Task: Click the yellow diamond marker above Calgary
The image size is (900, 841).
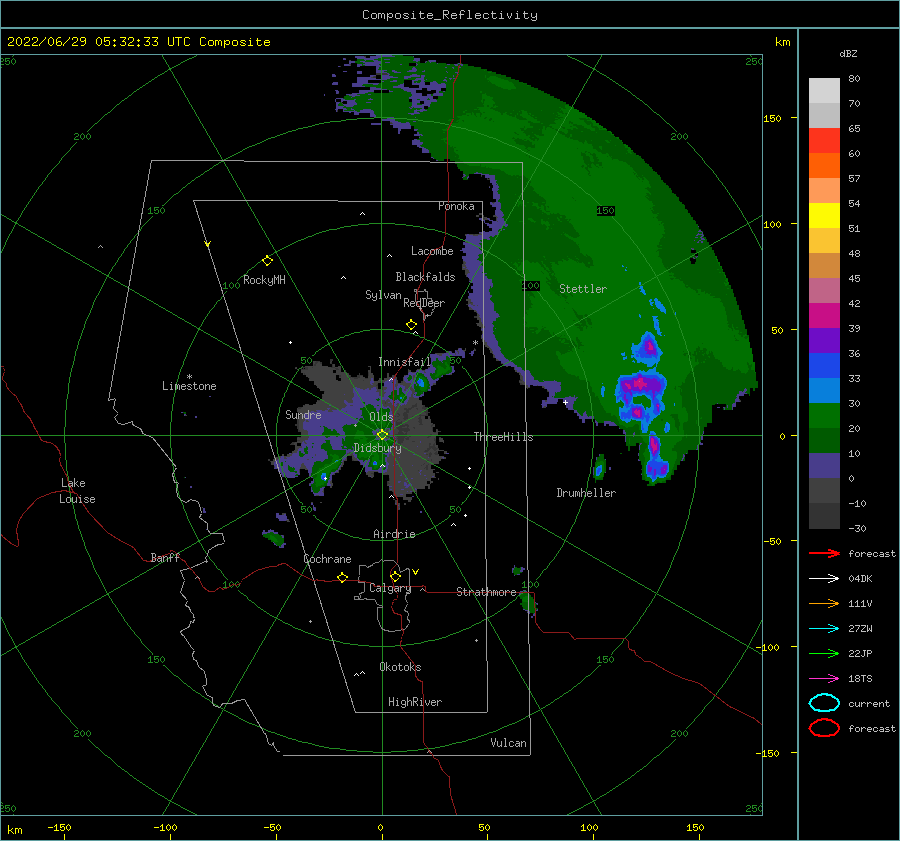Action: pyautogui.click(x=395, y=576)
